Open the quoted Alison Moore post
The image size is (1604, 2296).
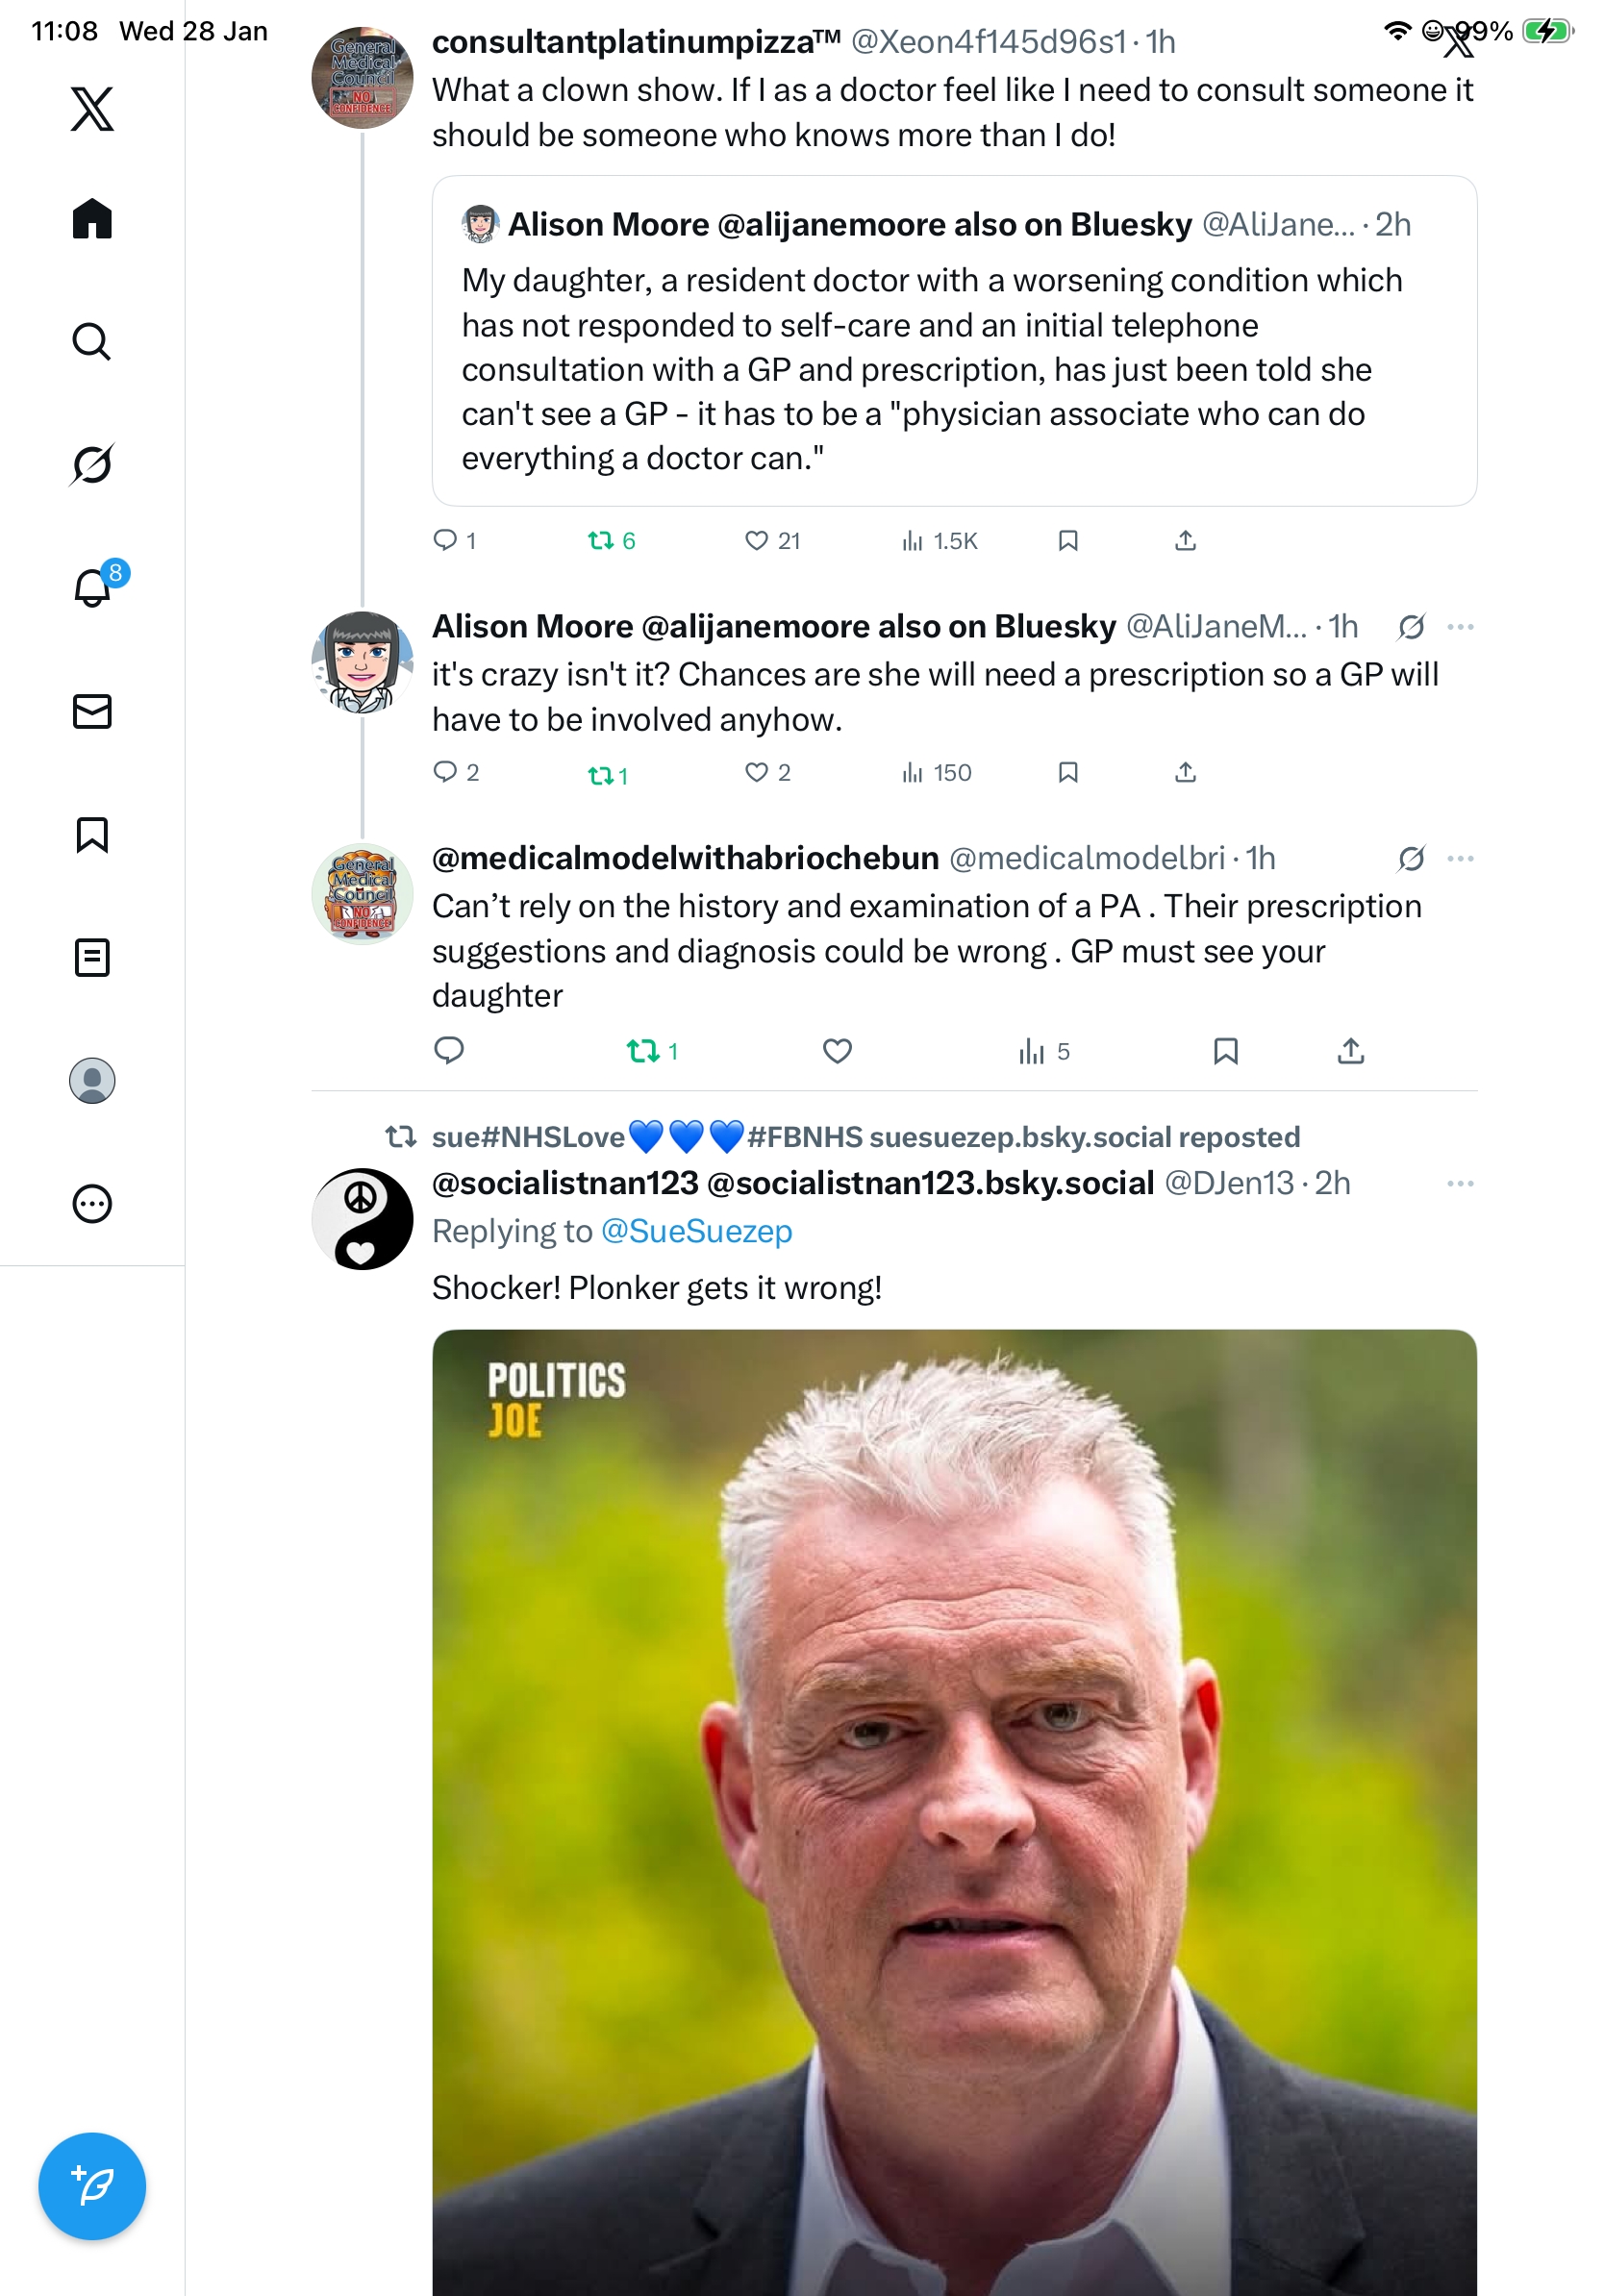click(954, 341)
